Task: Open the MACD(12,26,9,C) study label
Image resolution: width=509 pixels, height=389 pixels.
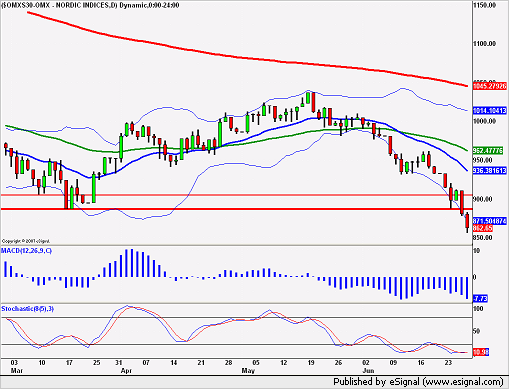Action: [x=26, y=251]
